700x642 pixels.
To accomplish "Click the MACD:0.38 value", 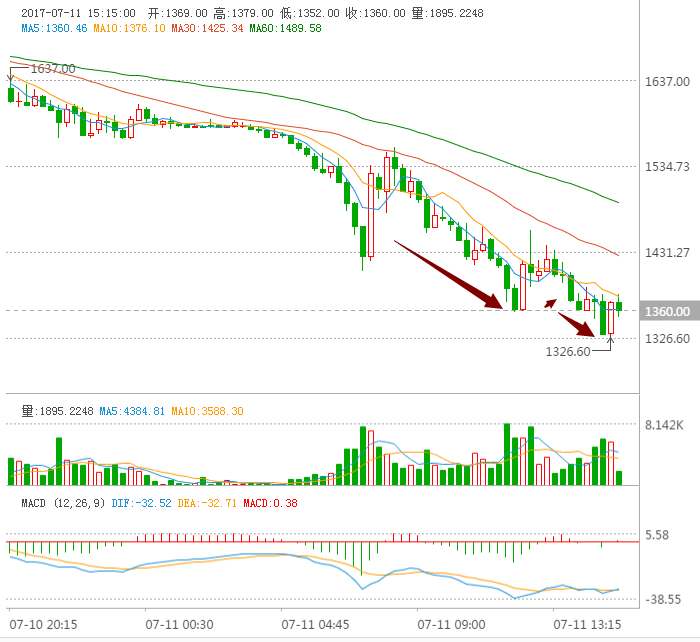I will (x=270, y=503).
